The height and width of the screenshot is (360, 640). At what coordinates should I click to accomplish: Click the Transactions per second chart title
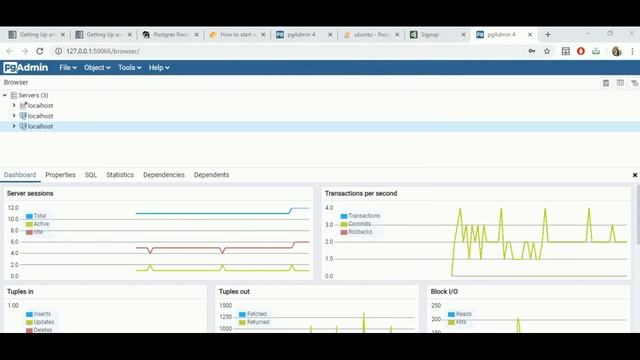[361, 193]
